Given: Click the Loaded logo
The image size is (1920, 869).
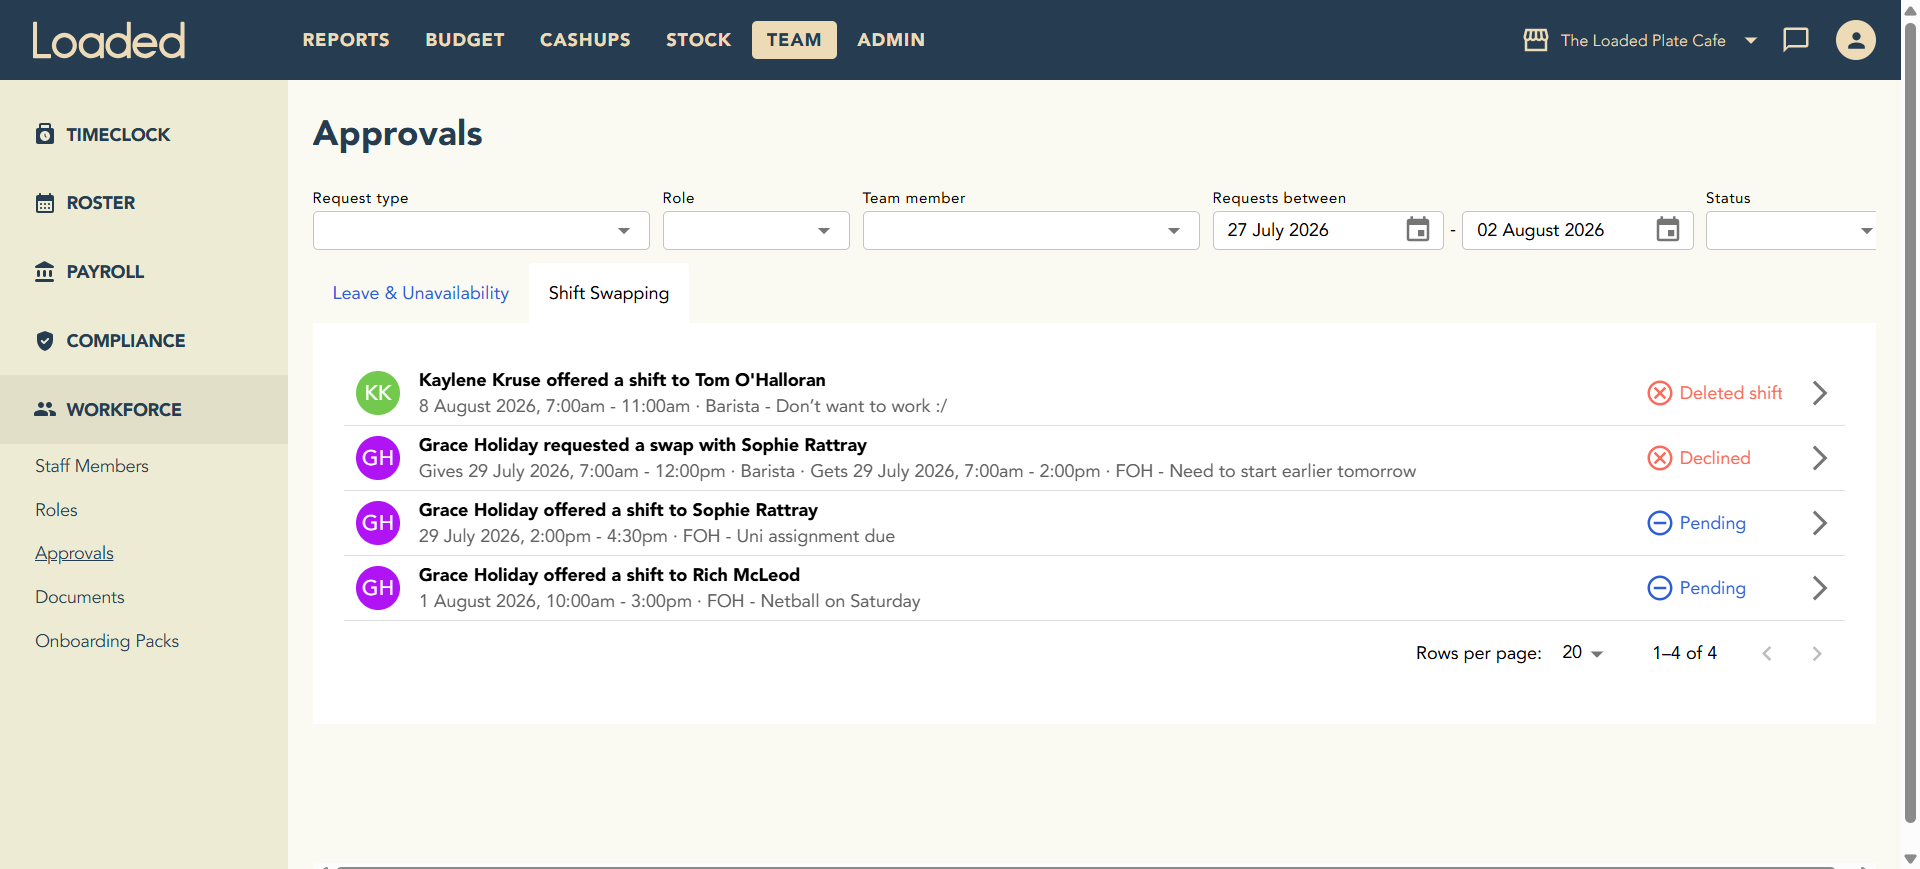Looking at the screenshot, I should (x=109, y=40).
